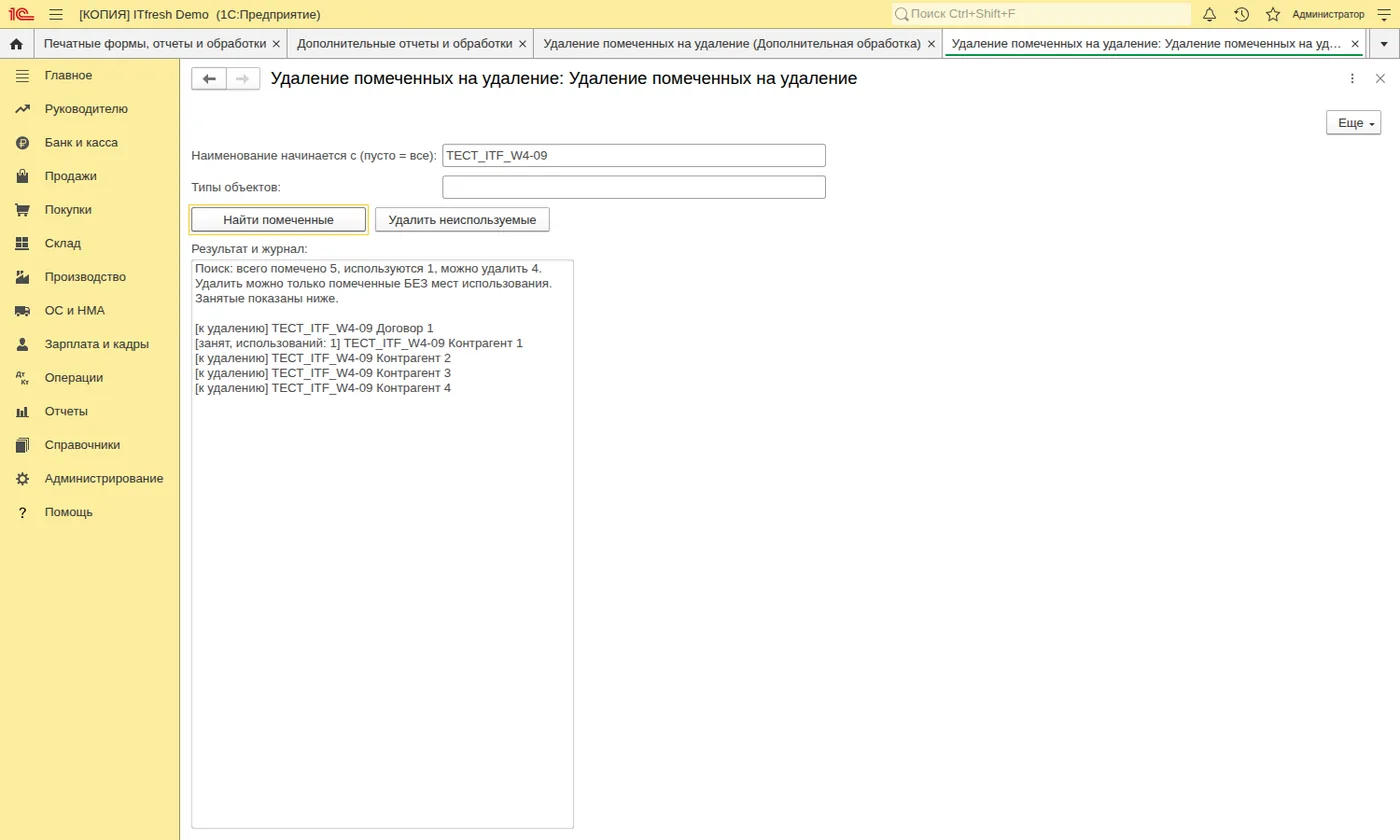1400x840 pixels.
Task: Open the Продажи section
Action: (90, 176)
